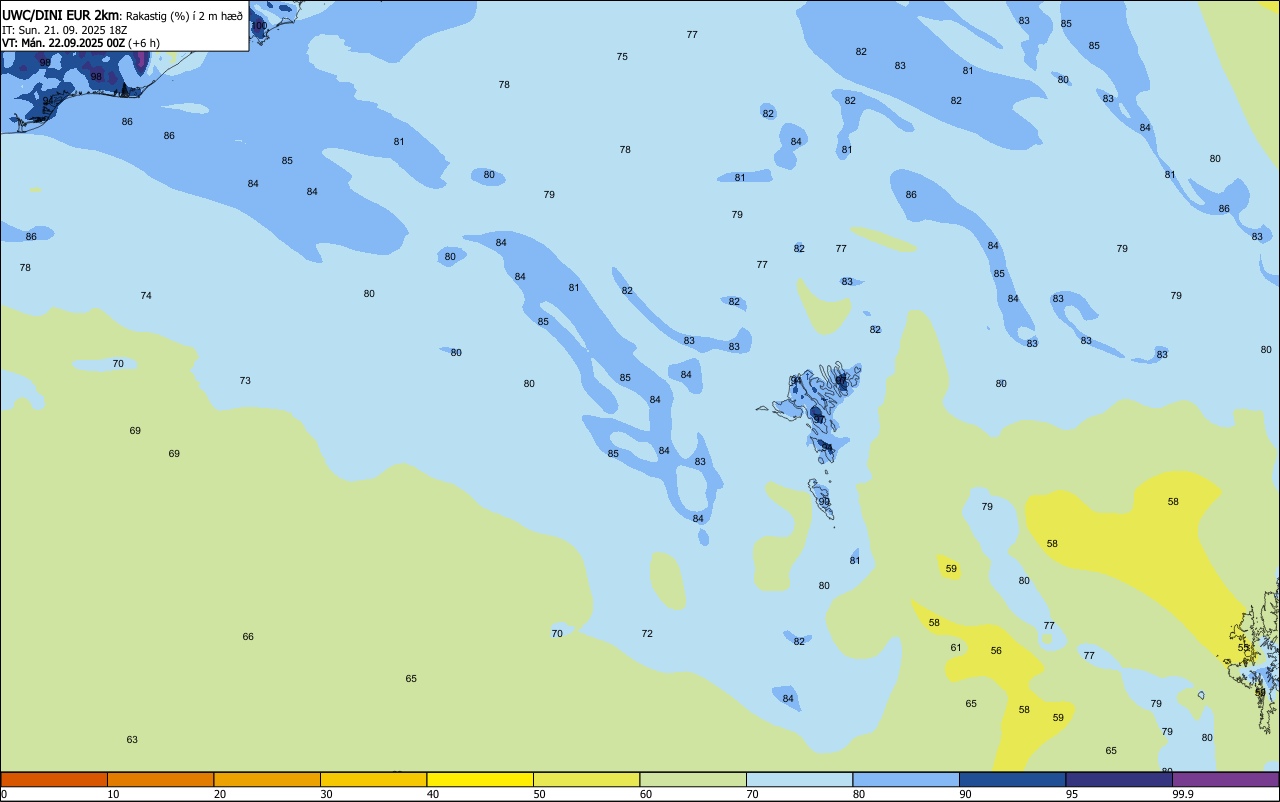Click the map value '75'
Screen dimensions: 1280x802
(x=622, y=57)
